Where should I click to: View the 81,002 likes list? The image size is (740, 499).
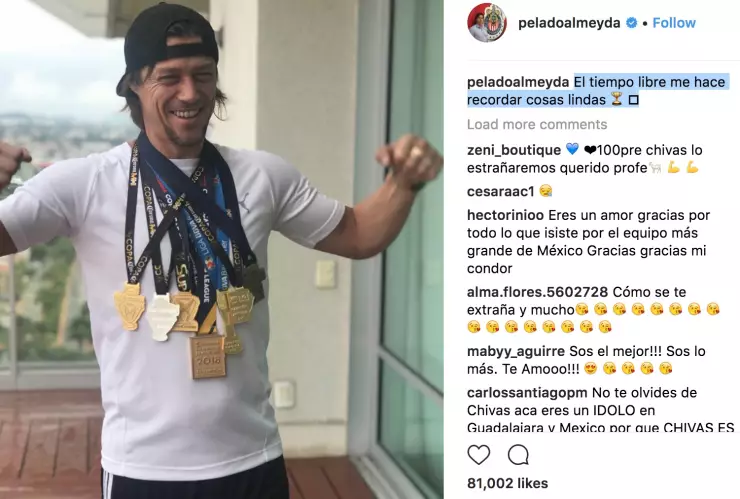(507, 483)
